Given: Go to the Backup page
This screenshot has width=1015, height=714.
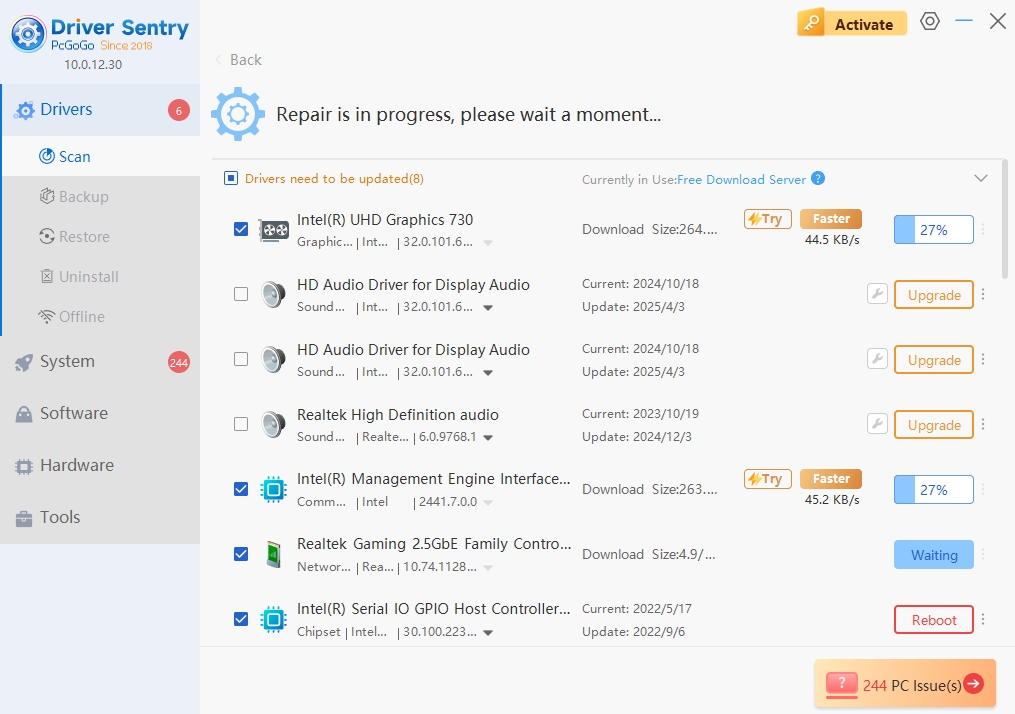Looking at the screenshot, I should pos(101,197).
